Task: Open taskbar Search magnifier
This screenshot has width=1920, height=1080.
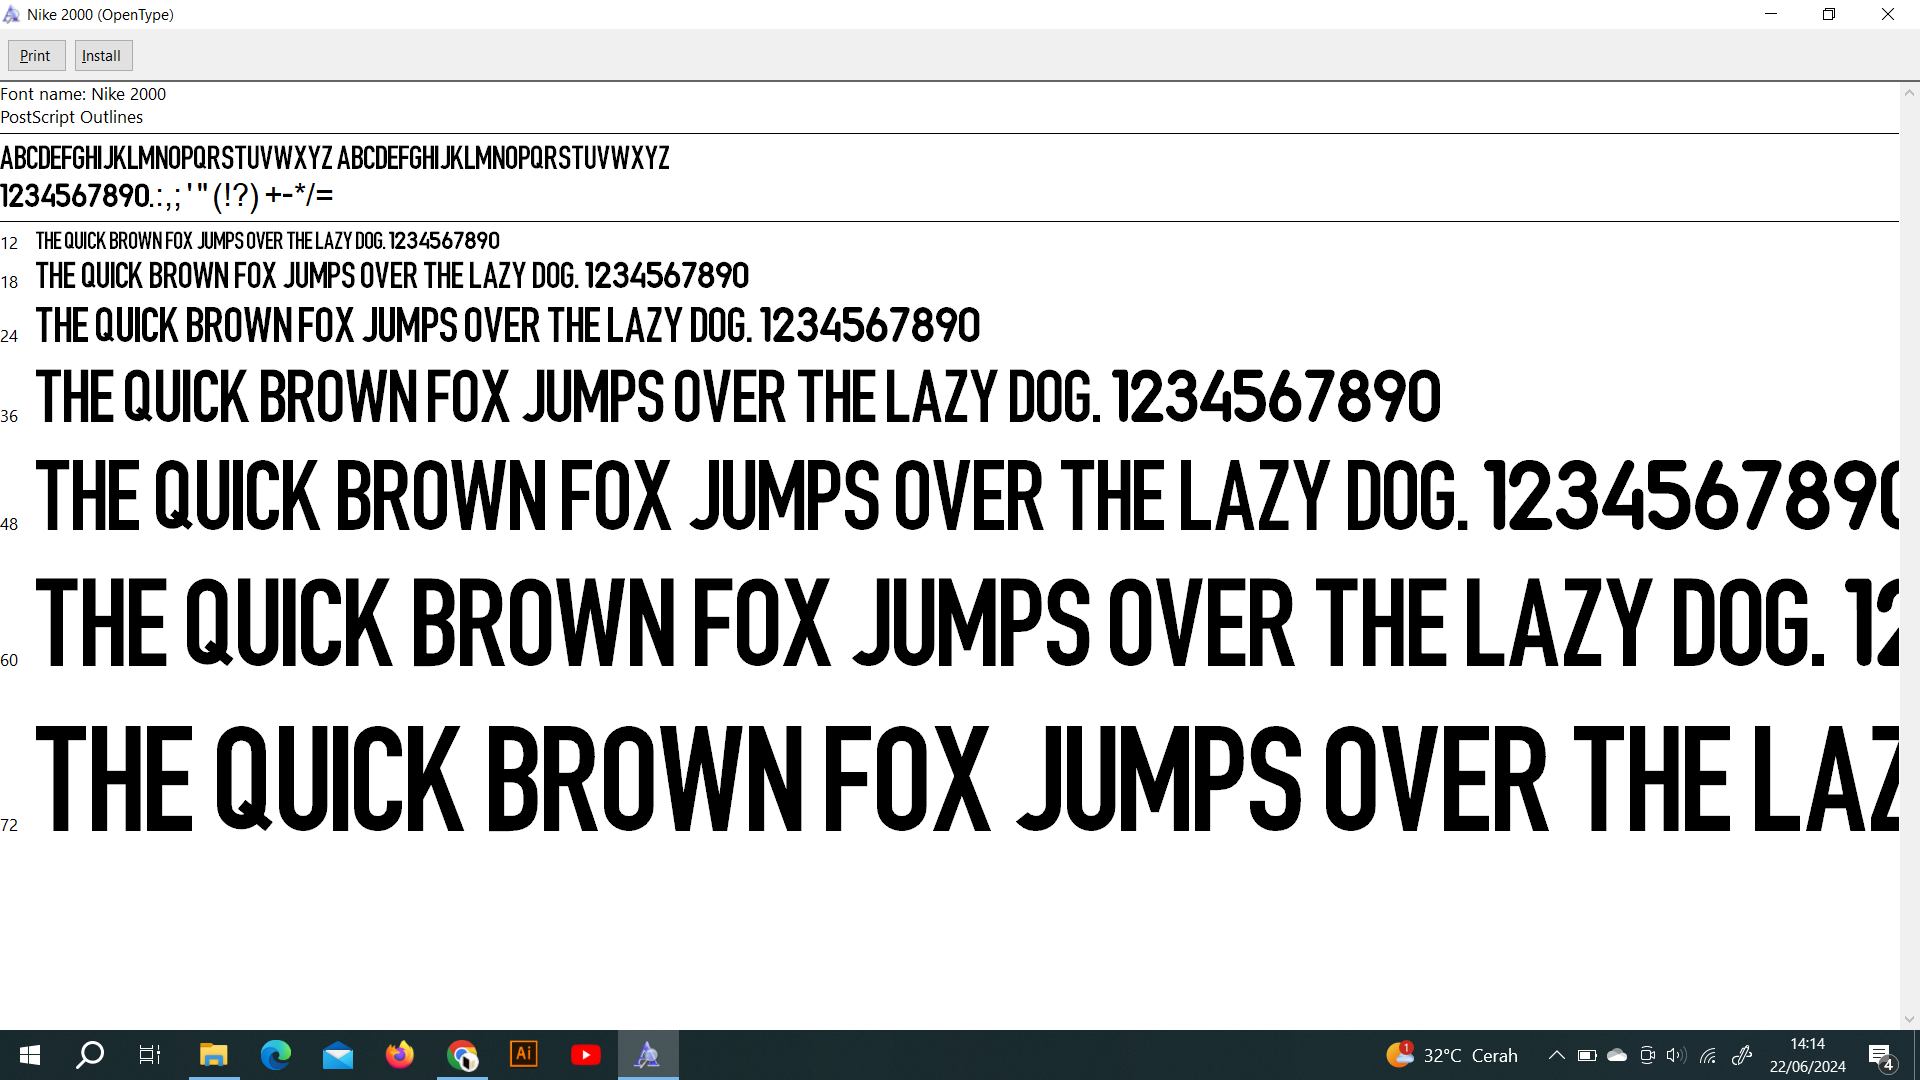Action: click(x=90, y=1055)
